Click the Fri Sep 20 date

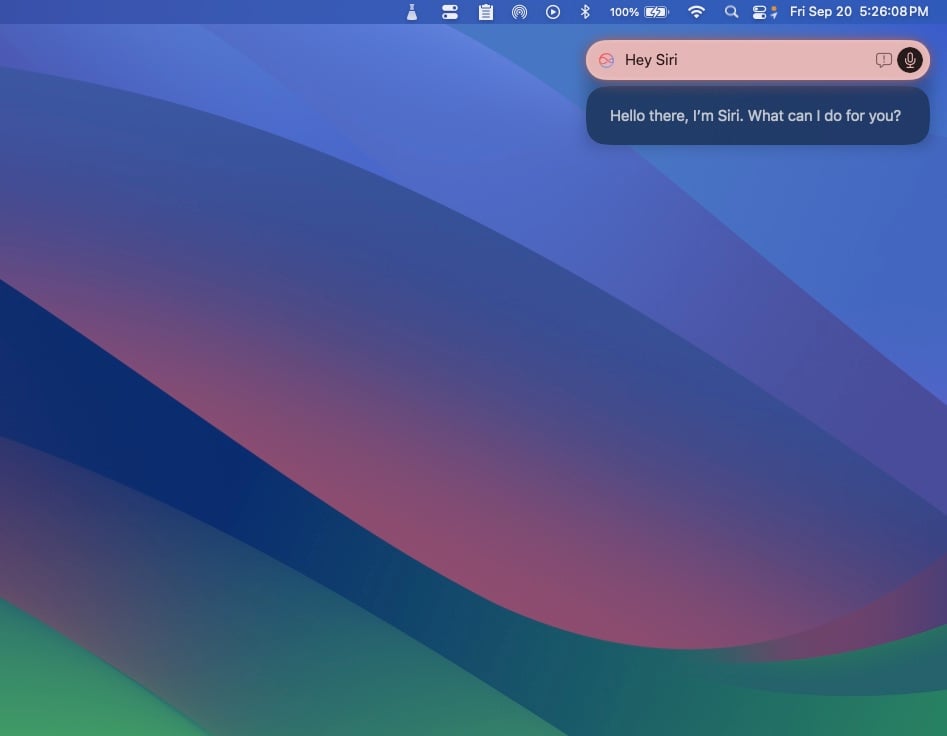click(820, 12)
